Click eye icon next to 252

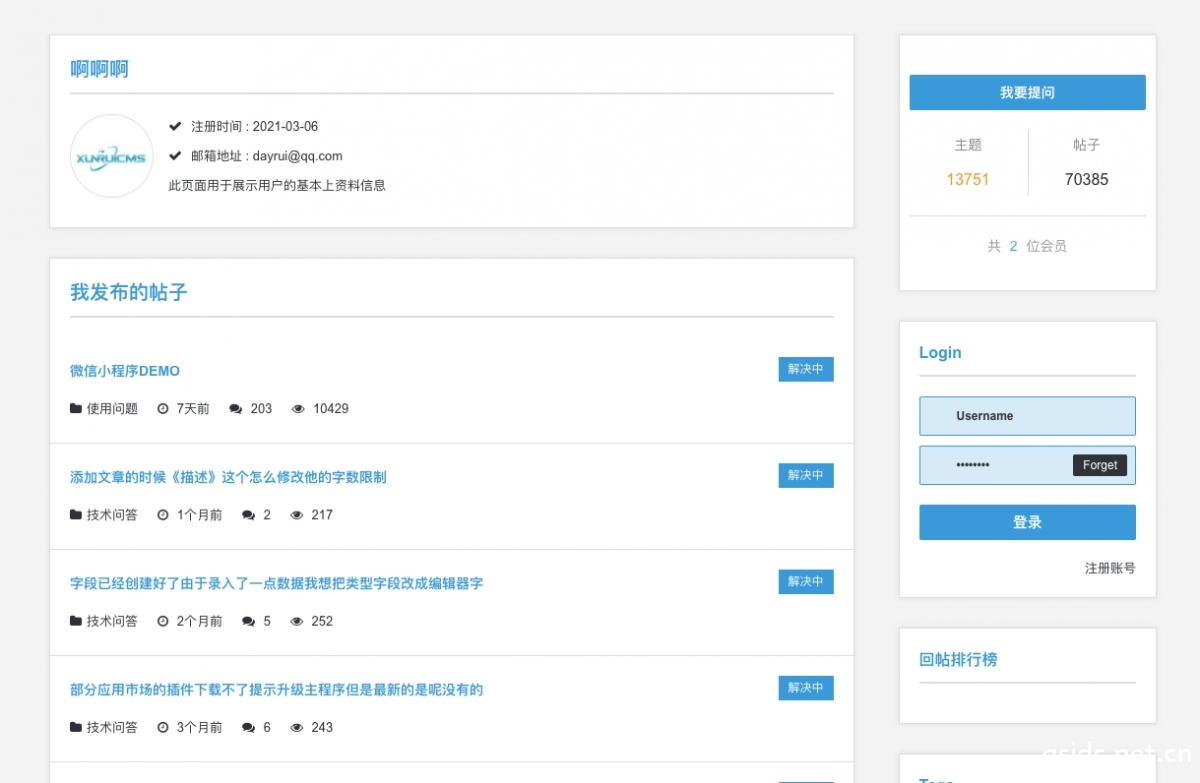[x=297, y=621]
